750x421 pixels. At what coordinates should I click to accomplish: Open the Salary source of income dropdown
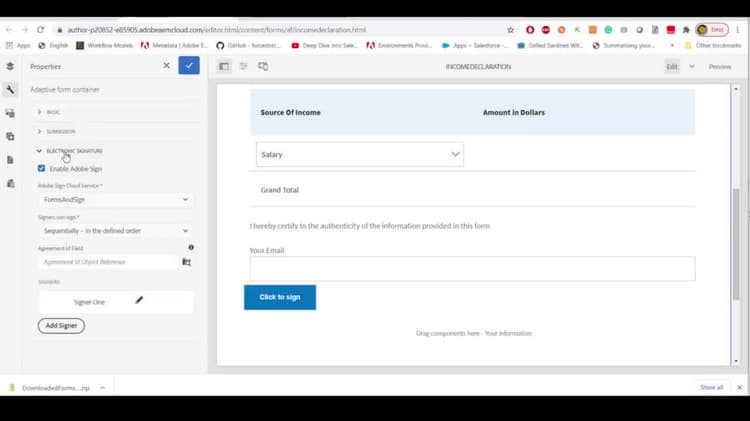360,155
